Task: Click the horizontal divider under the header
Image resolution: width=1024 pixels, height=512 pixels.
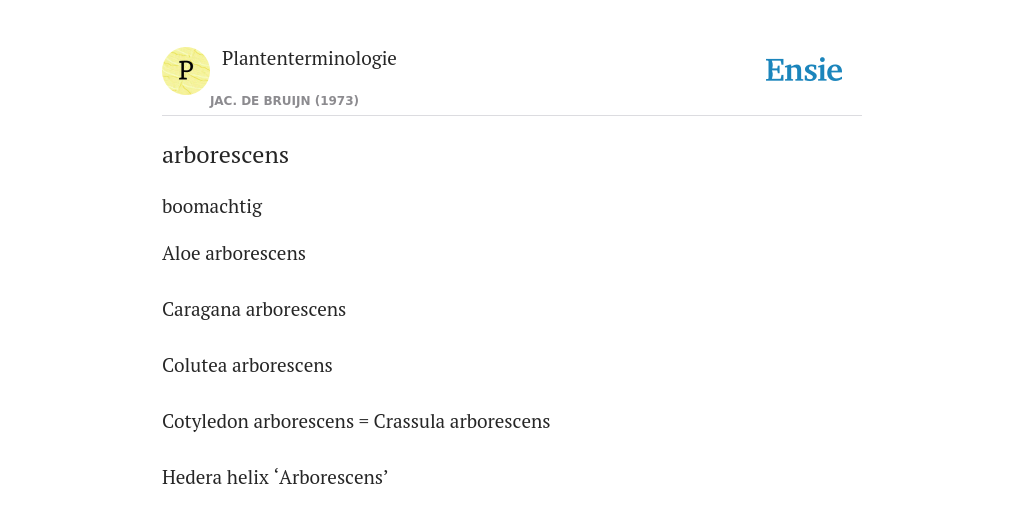Action: pos(512,116)
